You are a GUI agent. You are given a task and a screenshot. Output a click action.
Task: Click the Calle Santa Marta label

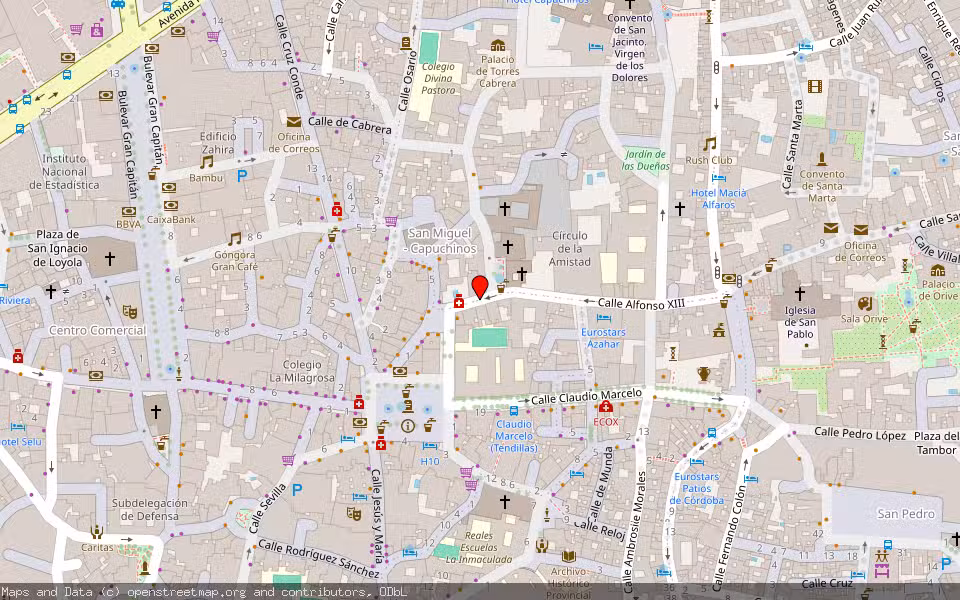click(792, 144)
